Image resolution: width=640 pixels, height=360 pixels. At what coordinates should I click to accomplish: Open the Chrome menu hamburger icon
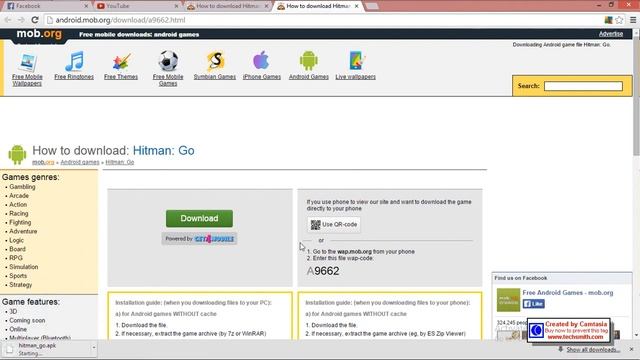(633, 20)
